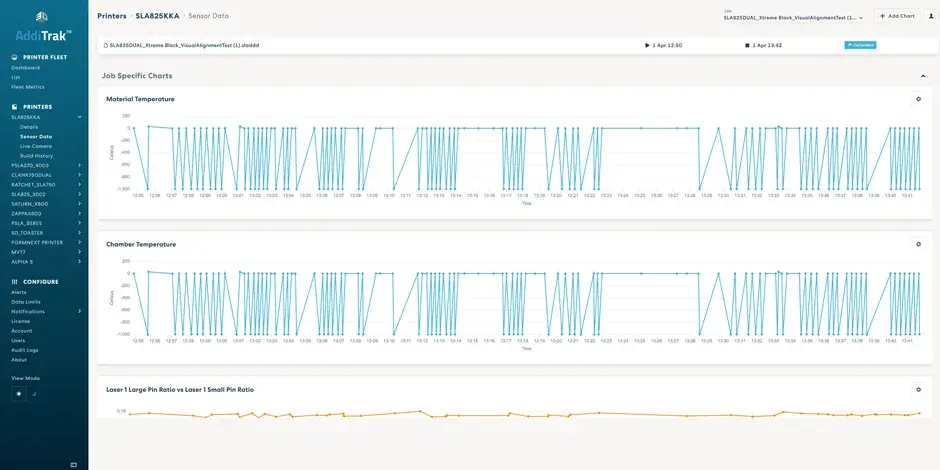This screenshot has width=940, height=470.
Task: Expand the FORMNEXT PRINTER entry
Action: click(x=80, y=242)
